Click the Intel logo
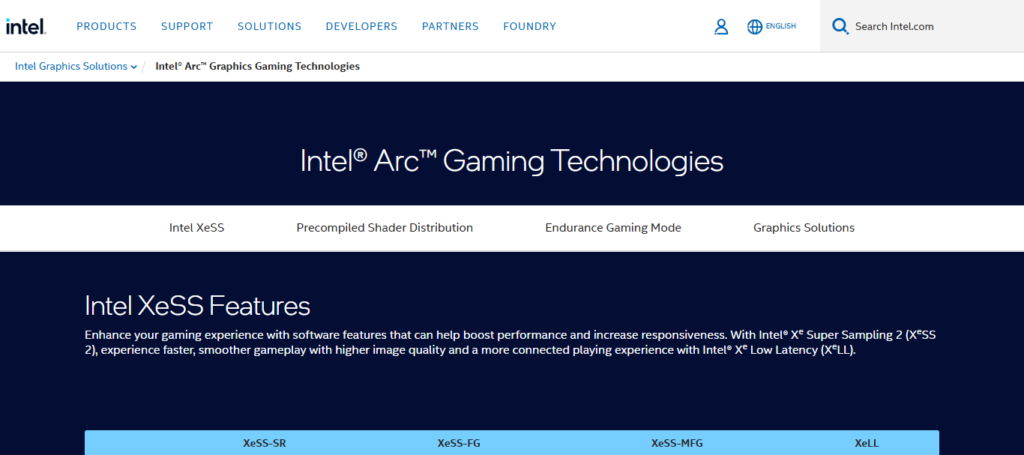1024x455 pixels. point(26,26)
